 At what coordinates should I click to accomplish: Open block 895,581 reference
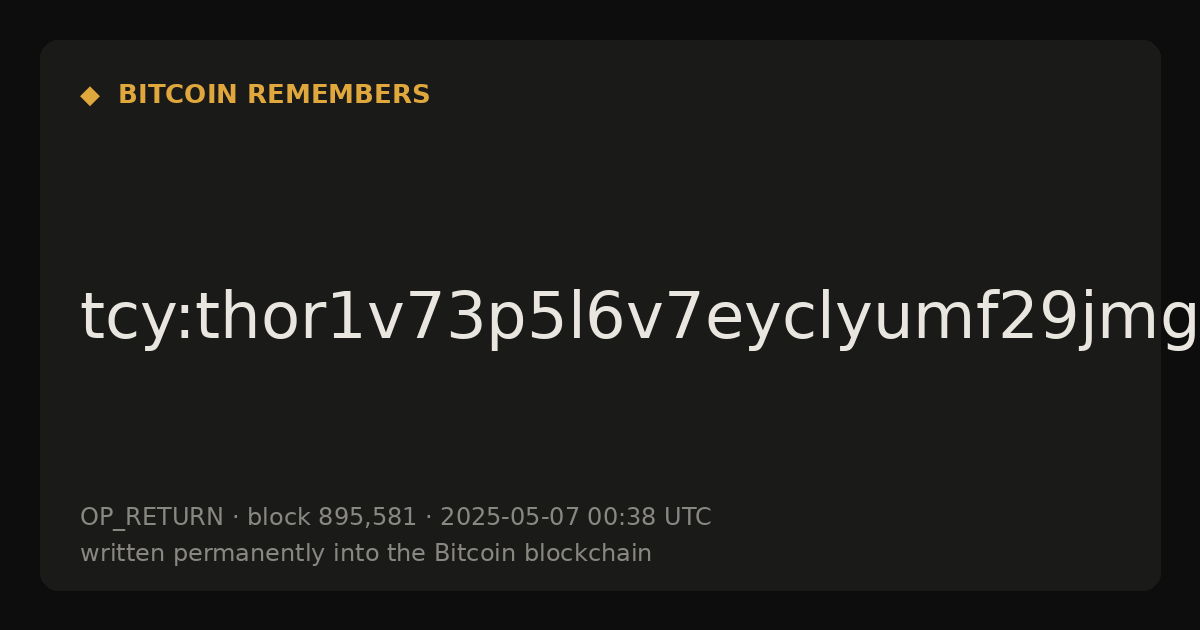coord(331,517)
